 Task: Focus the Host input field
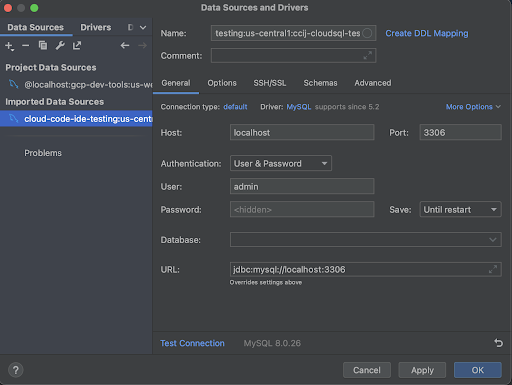click(x=302, y=132)
